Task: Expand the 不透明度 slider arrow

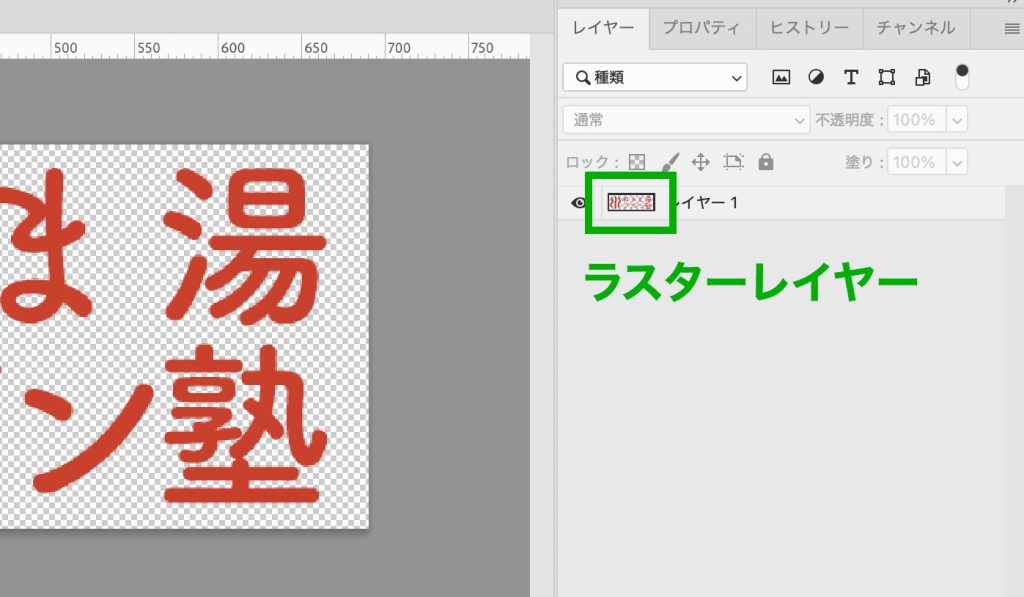Action: (957, 121)
